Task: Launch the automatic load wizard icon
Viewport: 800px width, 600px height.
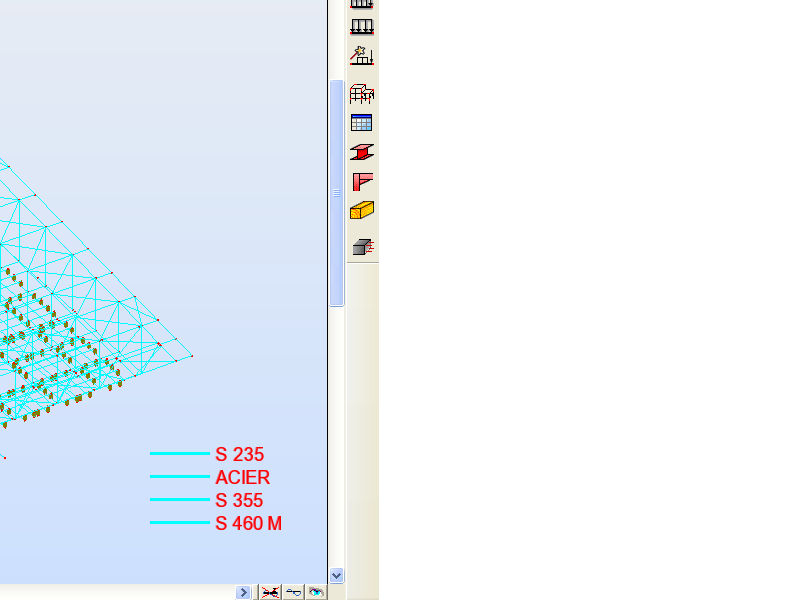Action: click(362, 56)
